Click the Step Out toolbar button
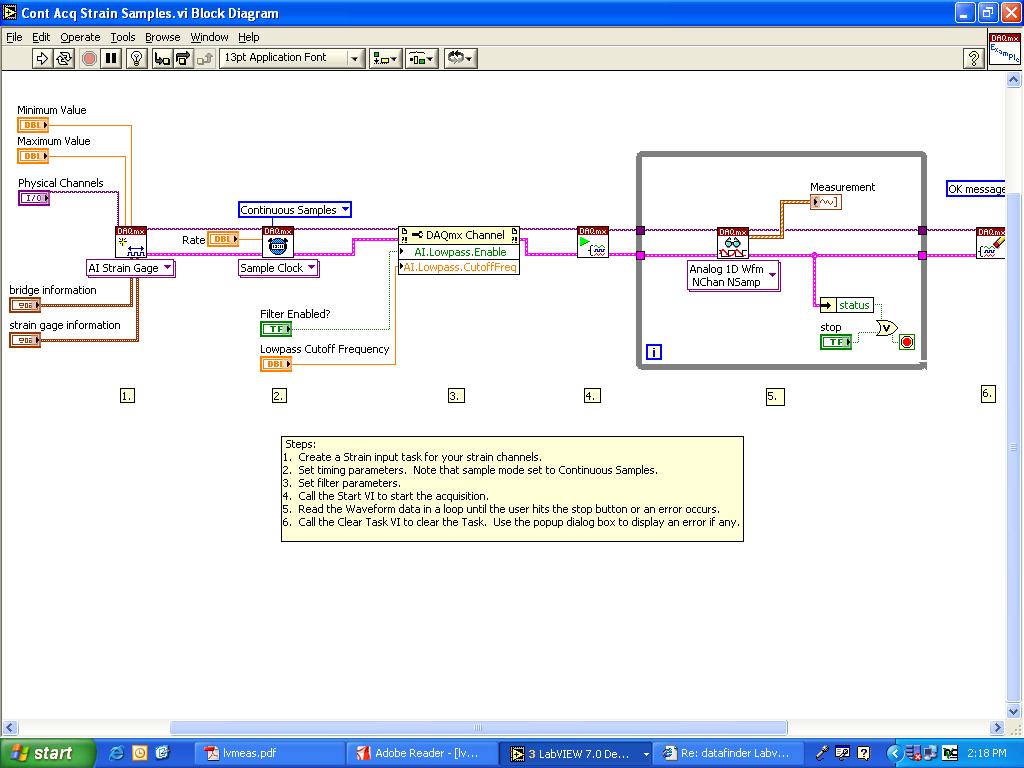Screen dimensions: 1024x768 (x=205, y=58)
